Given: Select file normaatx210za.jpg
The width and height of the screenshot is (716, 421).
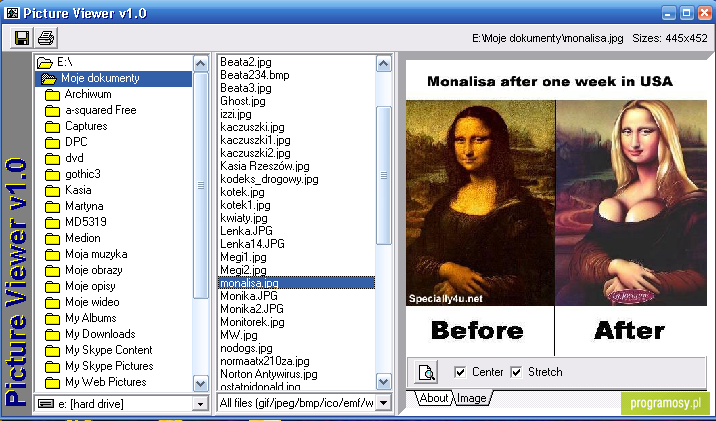Looking at the screenshot, I should pos(264,361).
